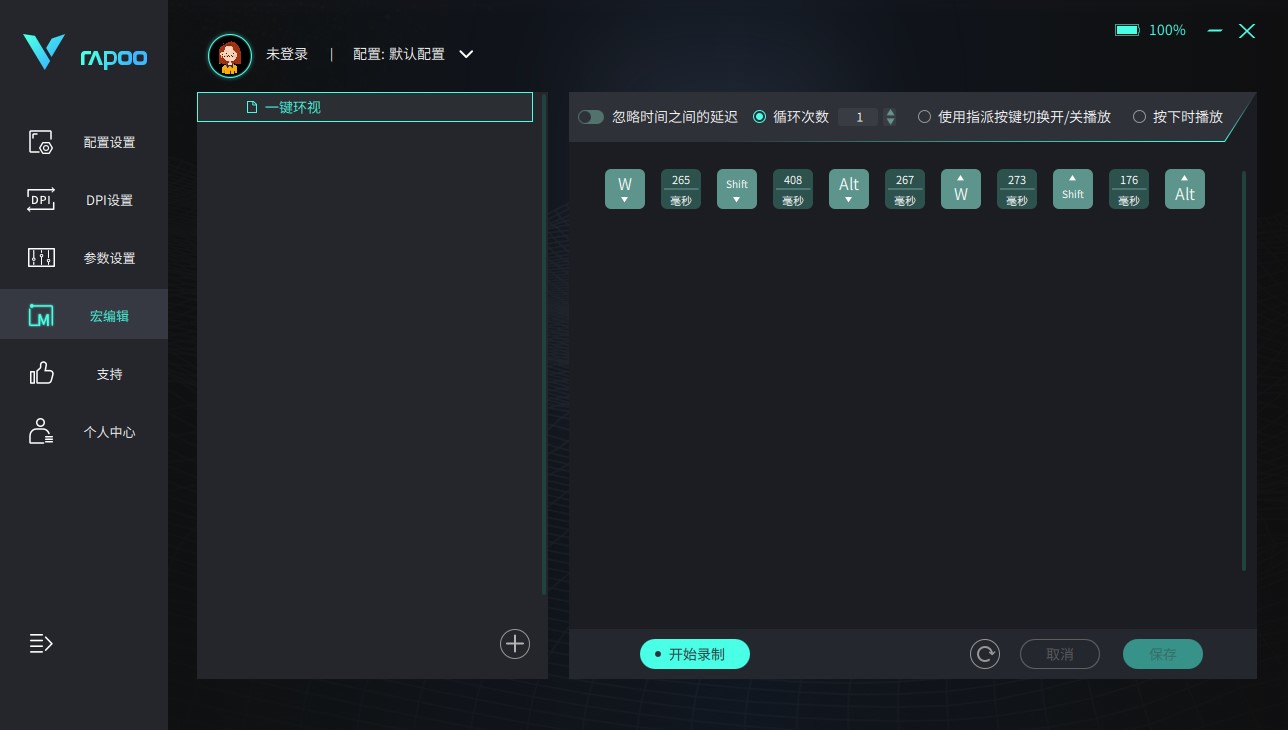
Task: Click the macro list scrollbar
Action: [x=544, y=344]
